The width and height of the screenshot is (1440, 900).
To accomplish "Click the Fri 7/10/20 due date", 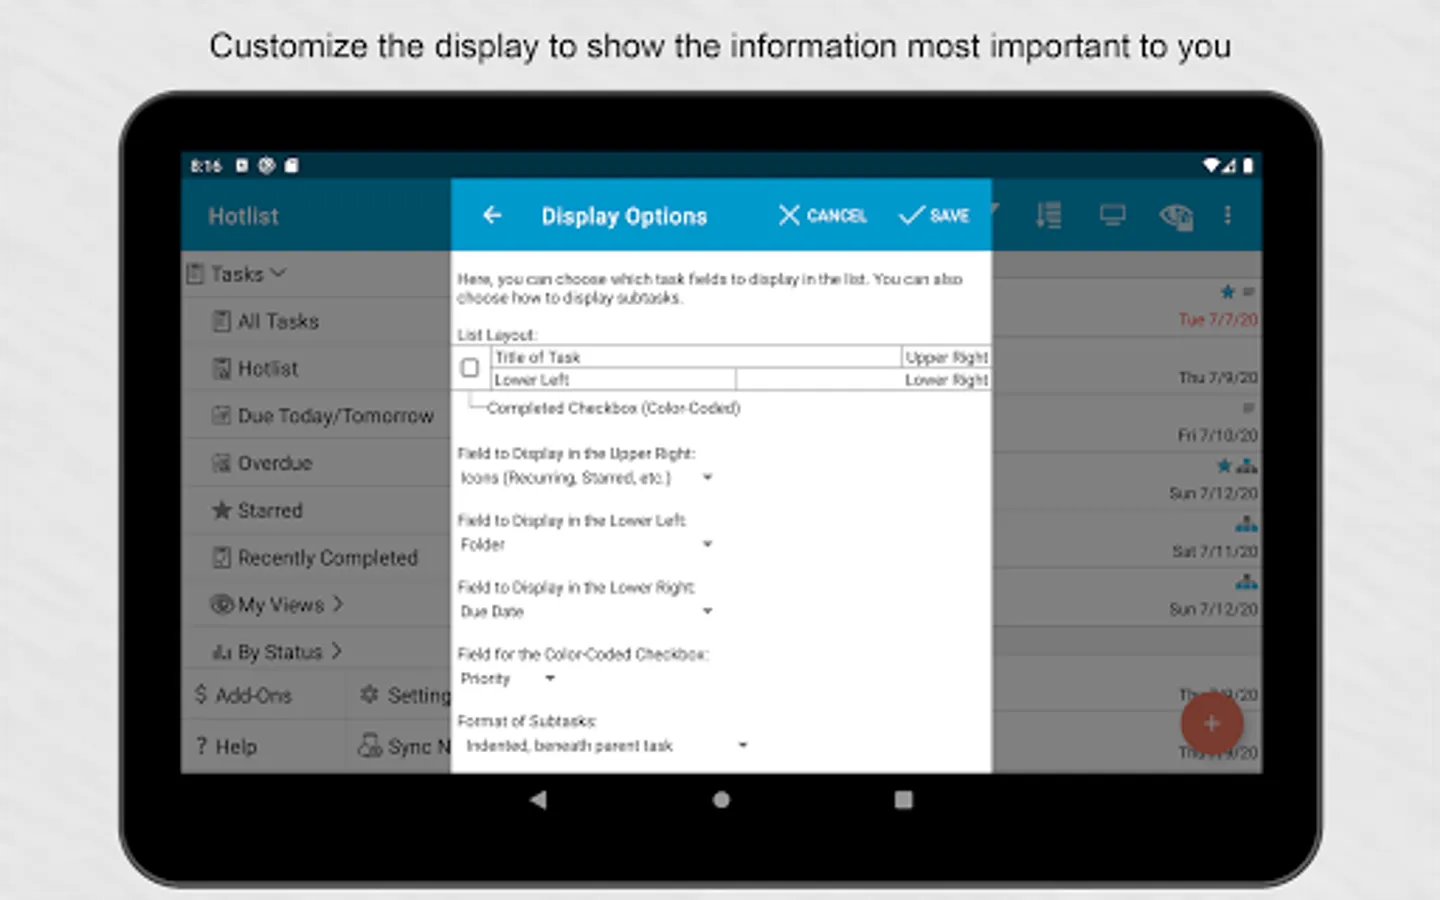I will pyautogui.click(x=1218, y=436).
